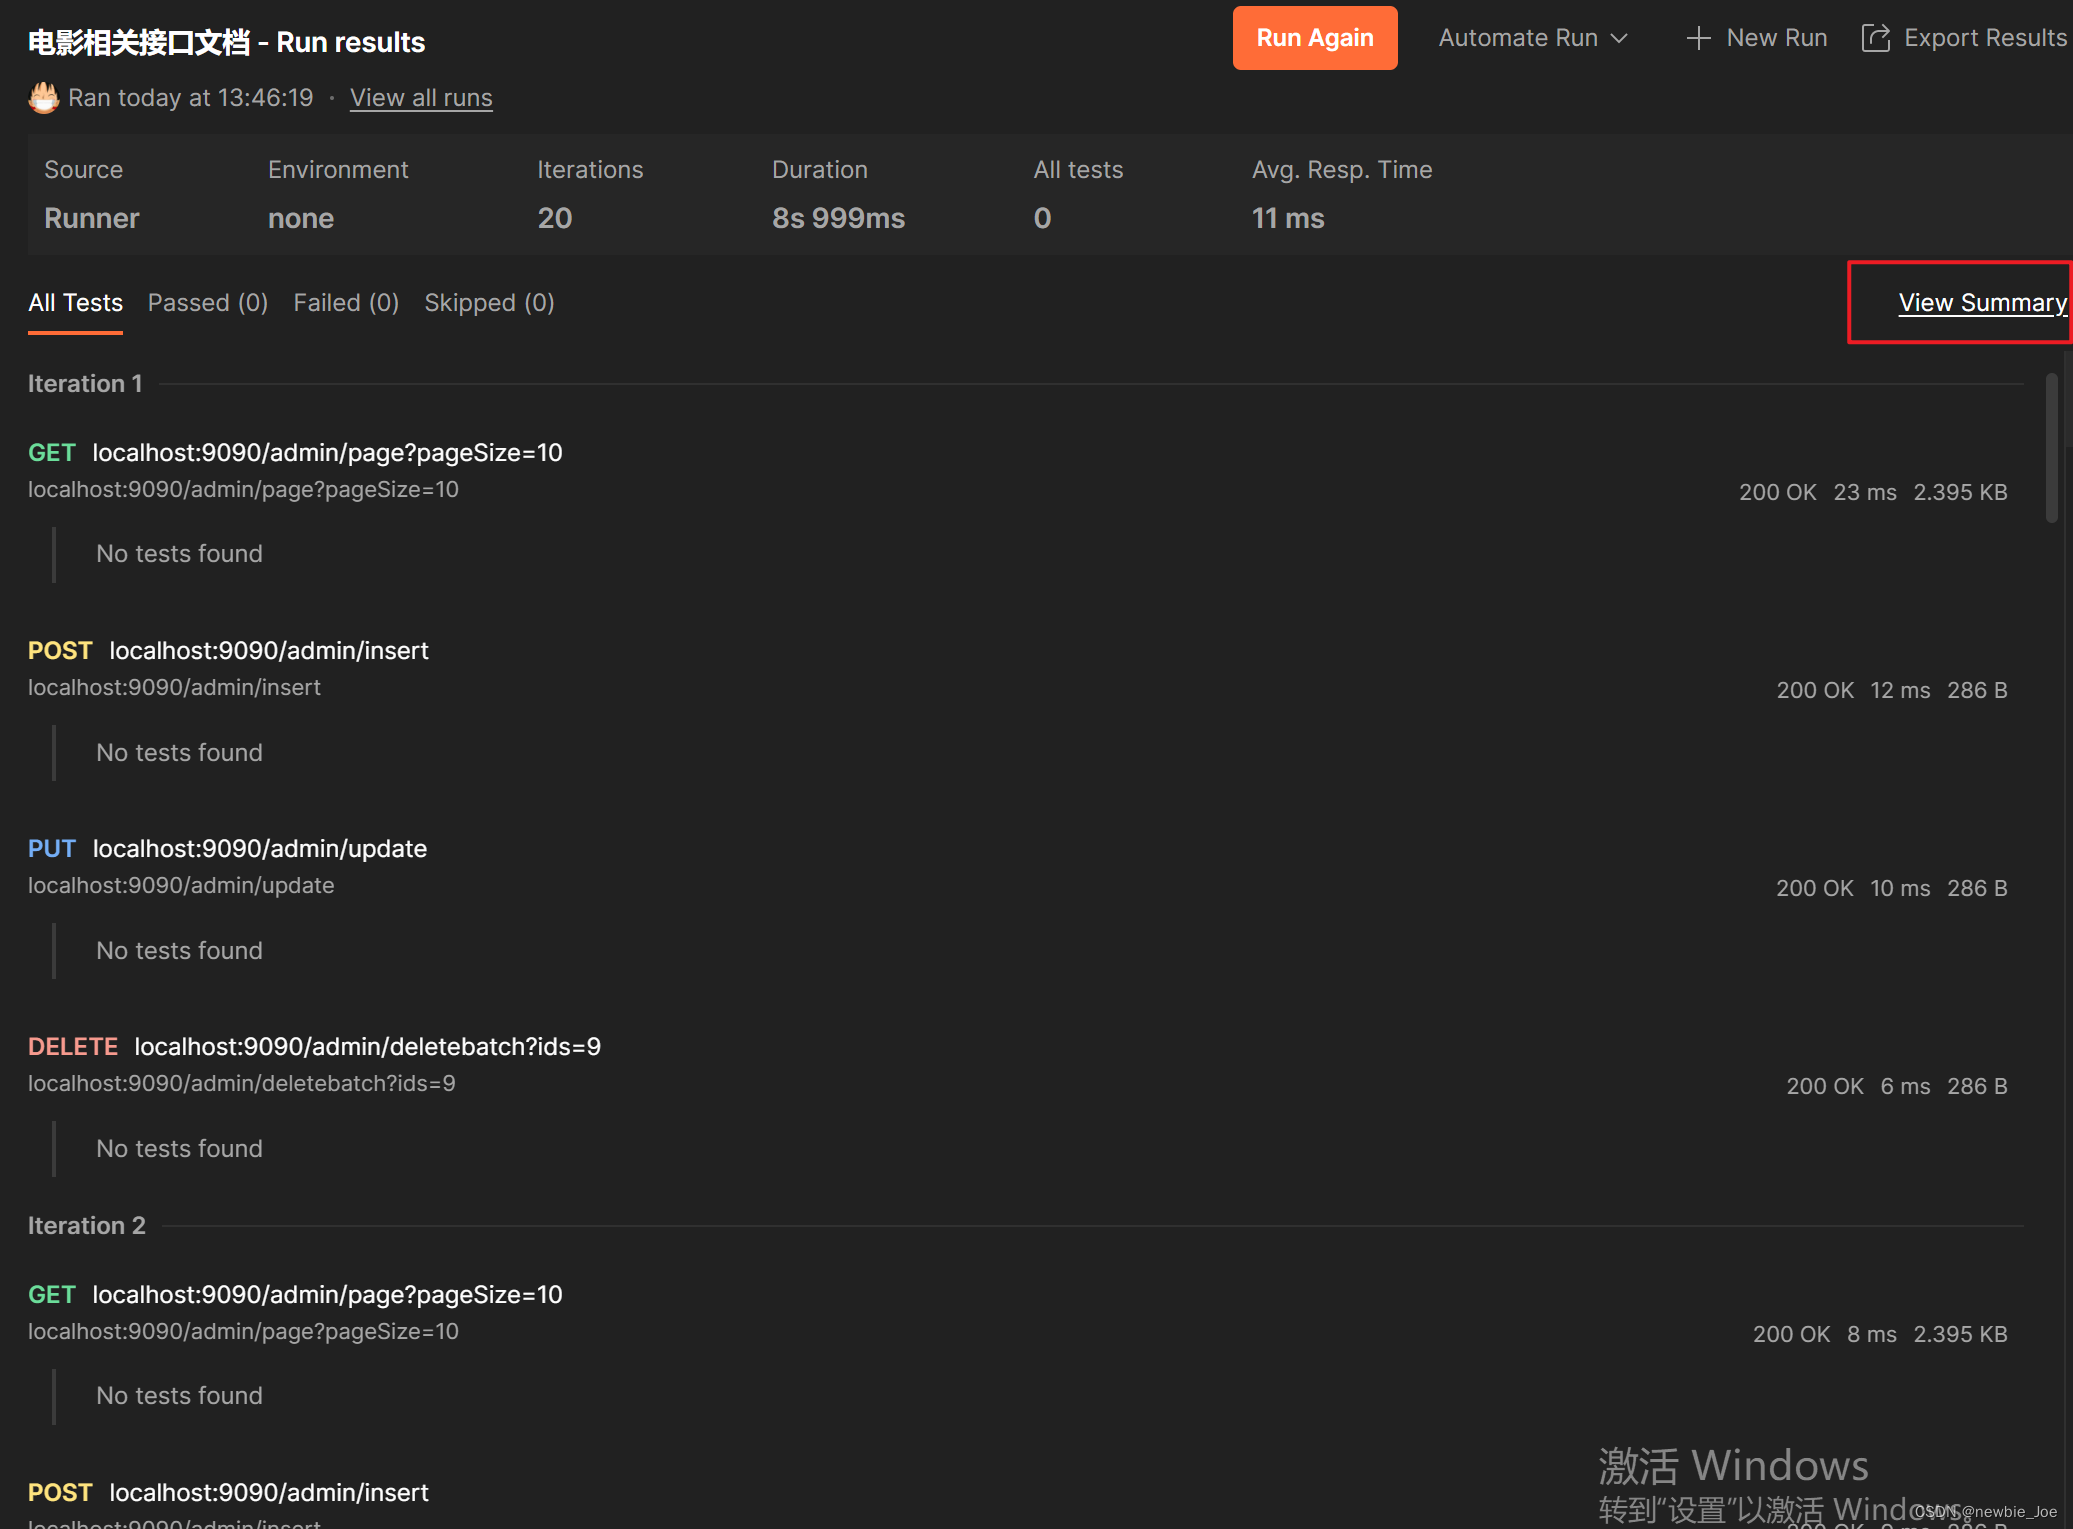Screen dimensions: 2073x1529
Task: Open Iteration 1 GET page?pageSize=10 request
Action: pyautogui.click(x=327, y=453)
